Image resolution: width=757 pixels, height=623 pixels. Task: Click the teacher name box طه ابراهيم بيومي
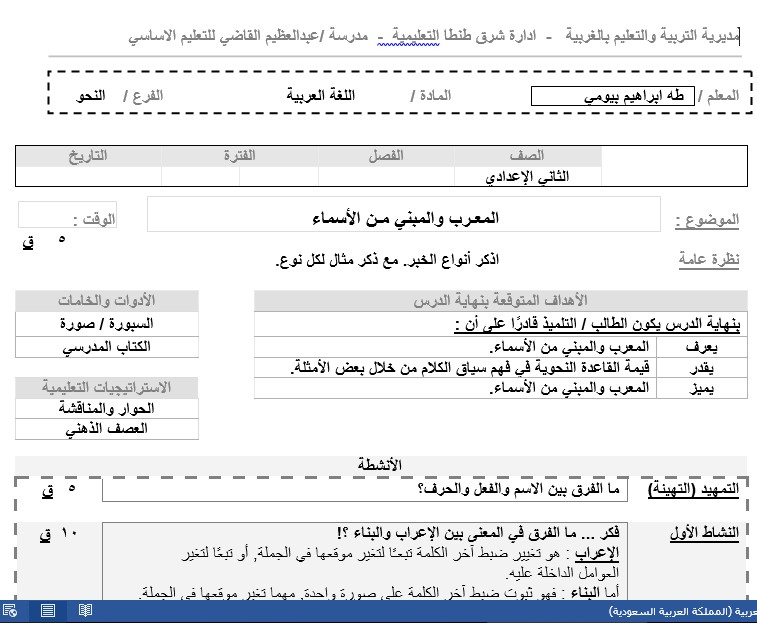pos(613,96)
